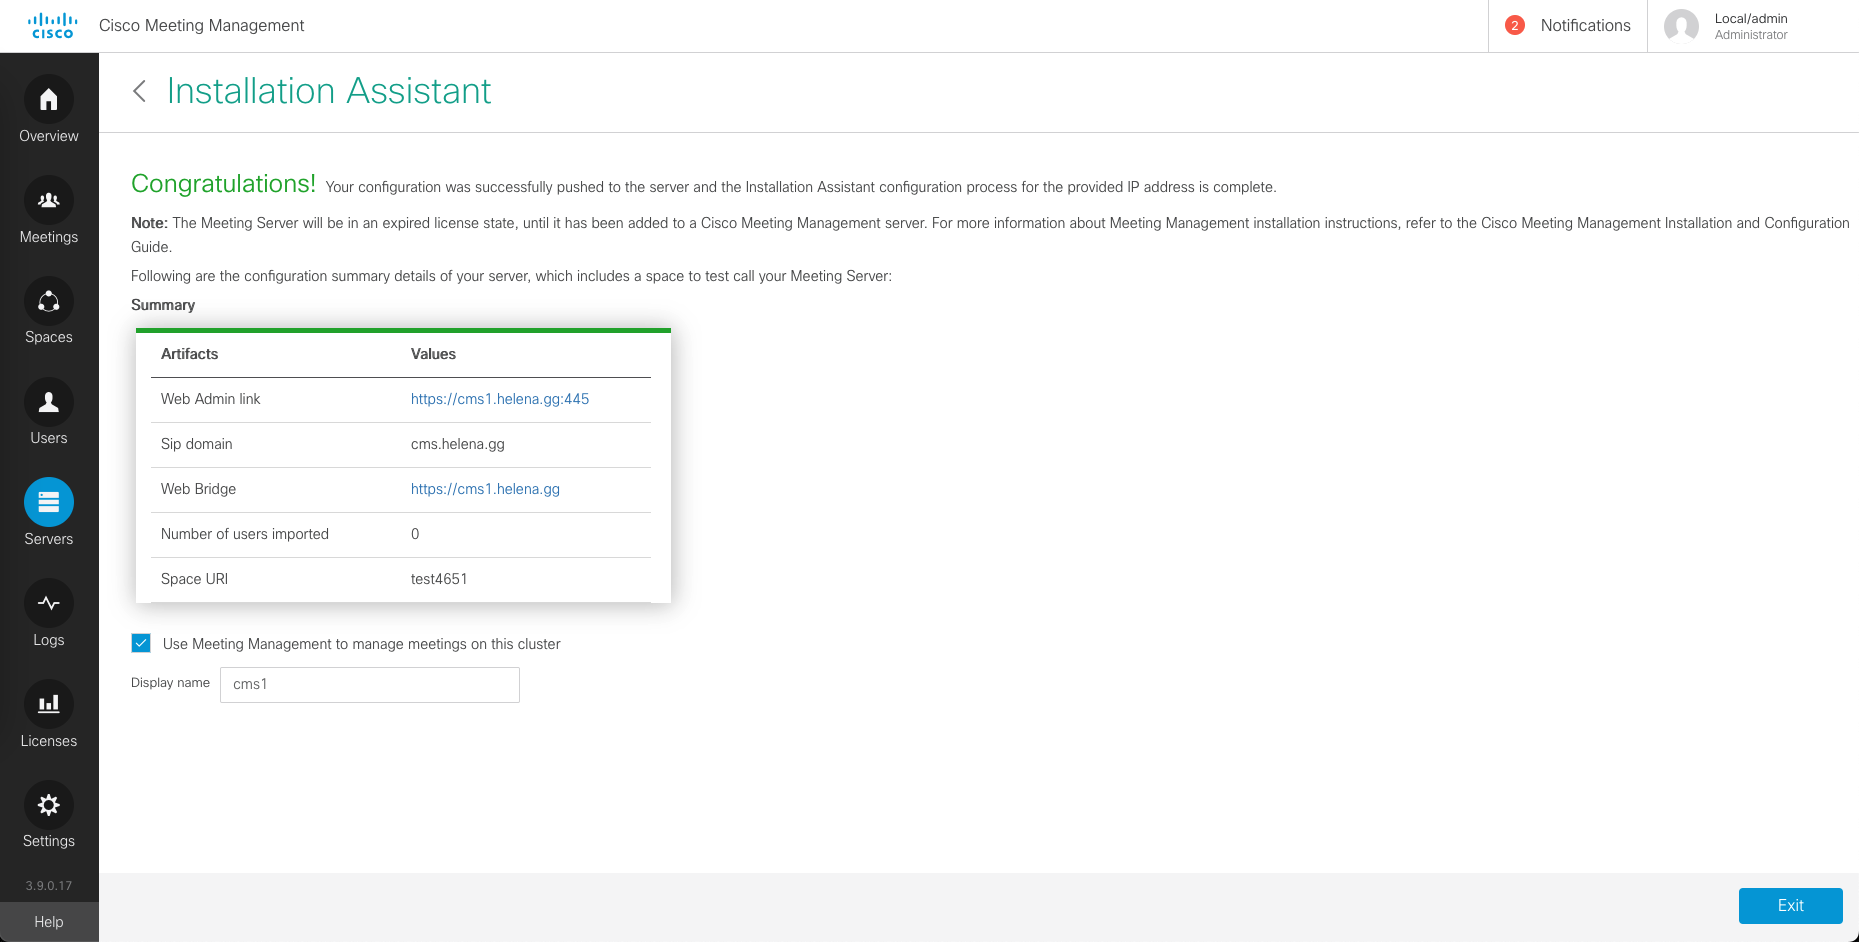Click the Display name input field

(x=370, y=685)
